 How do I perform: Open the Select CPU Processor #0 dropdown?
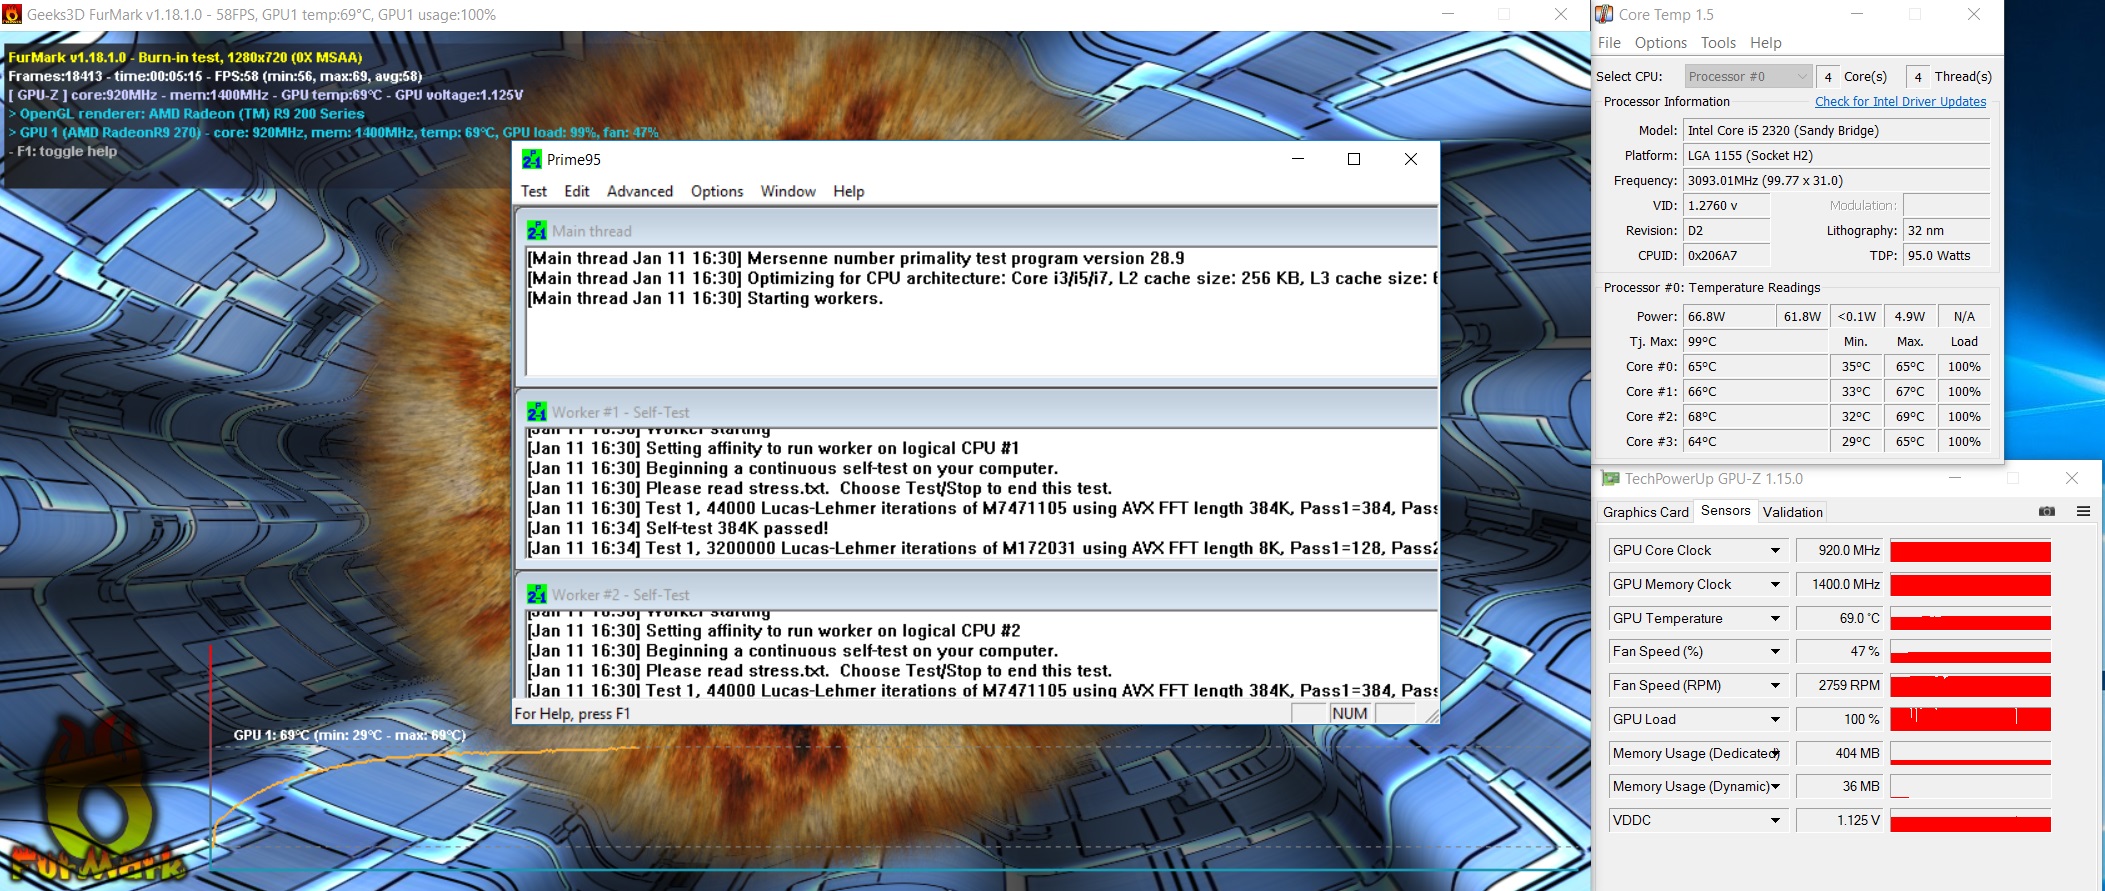(x=1748, y=76)
